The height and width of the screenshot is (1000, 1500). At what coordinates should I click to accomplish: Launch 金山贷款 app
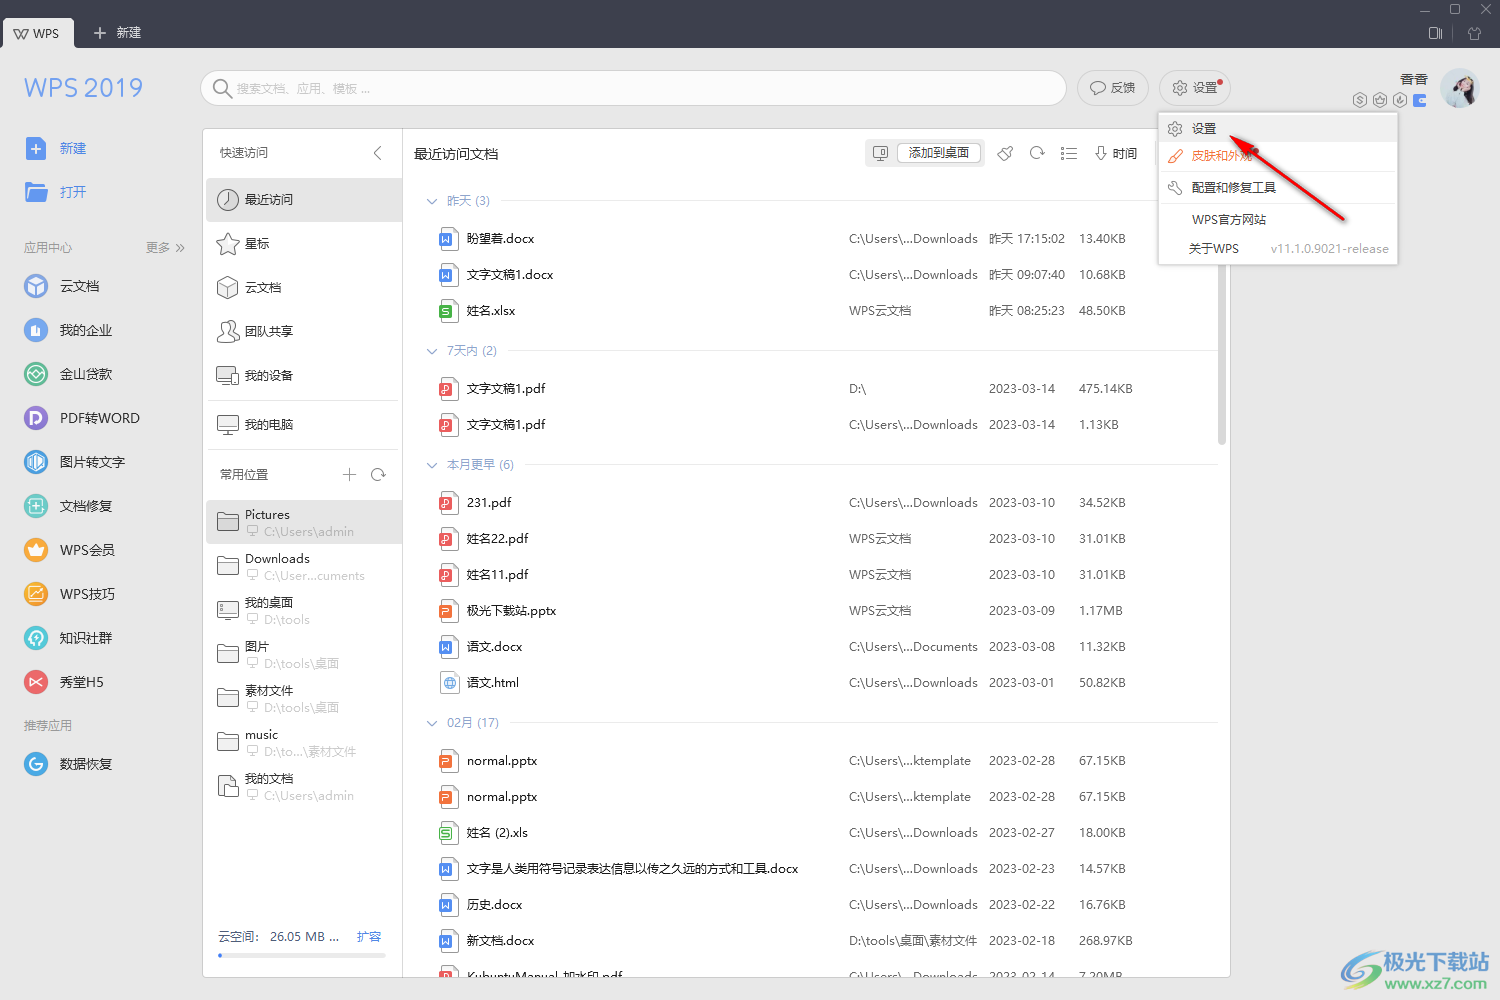68,374
